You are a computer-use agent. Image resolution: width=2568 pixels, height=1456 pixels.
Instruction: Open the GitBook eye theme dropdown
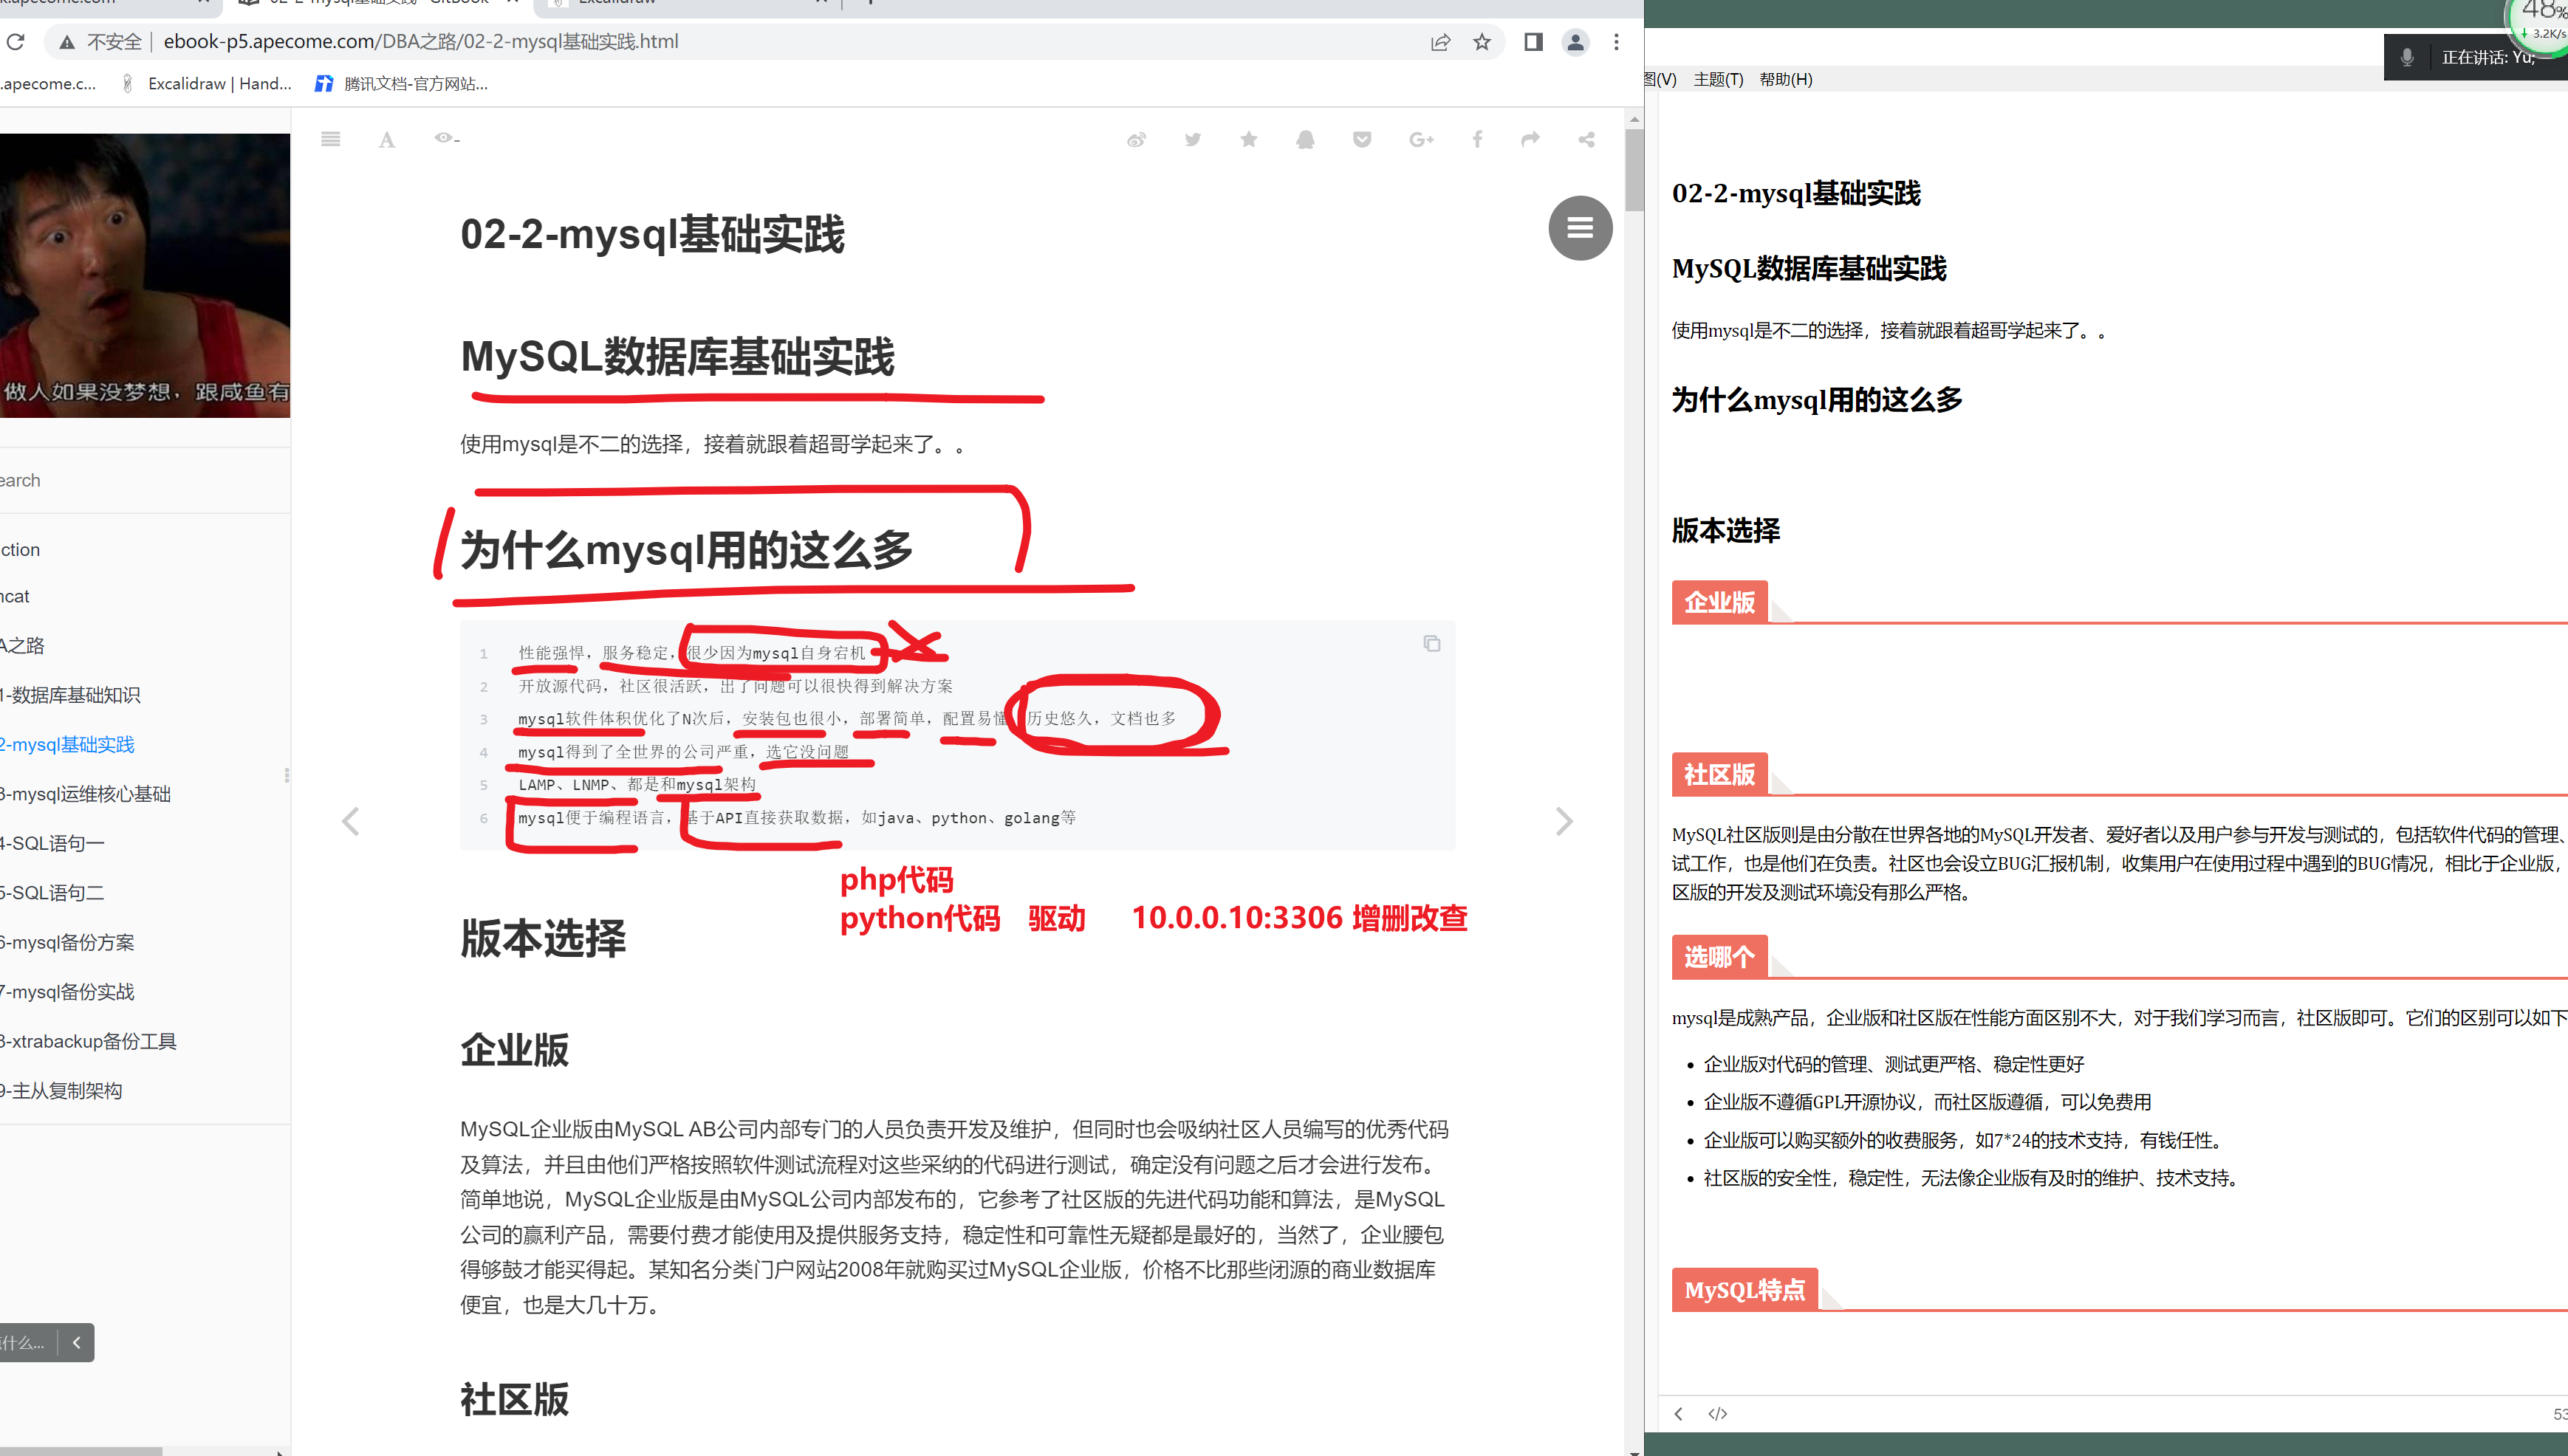click(x=446, y=138)
